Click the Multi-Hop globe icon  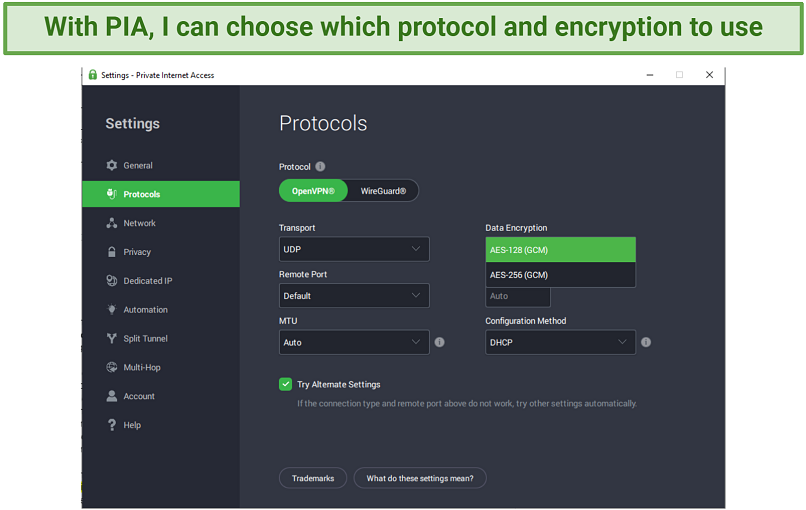[112, 367]
